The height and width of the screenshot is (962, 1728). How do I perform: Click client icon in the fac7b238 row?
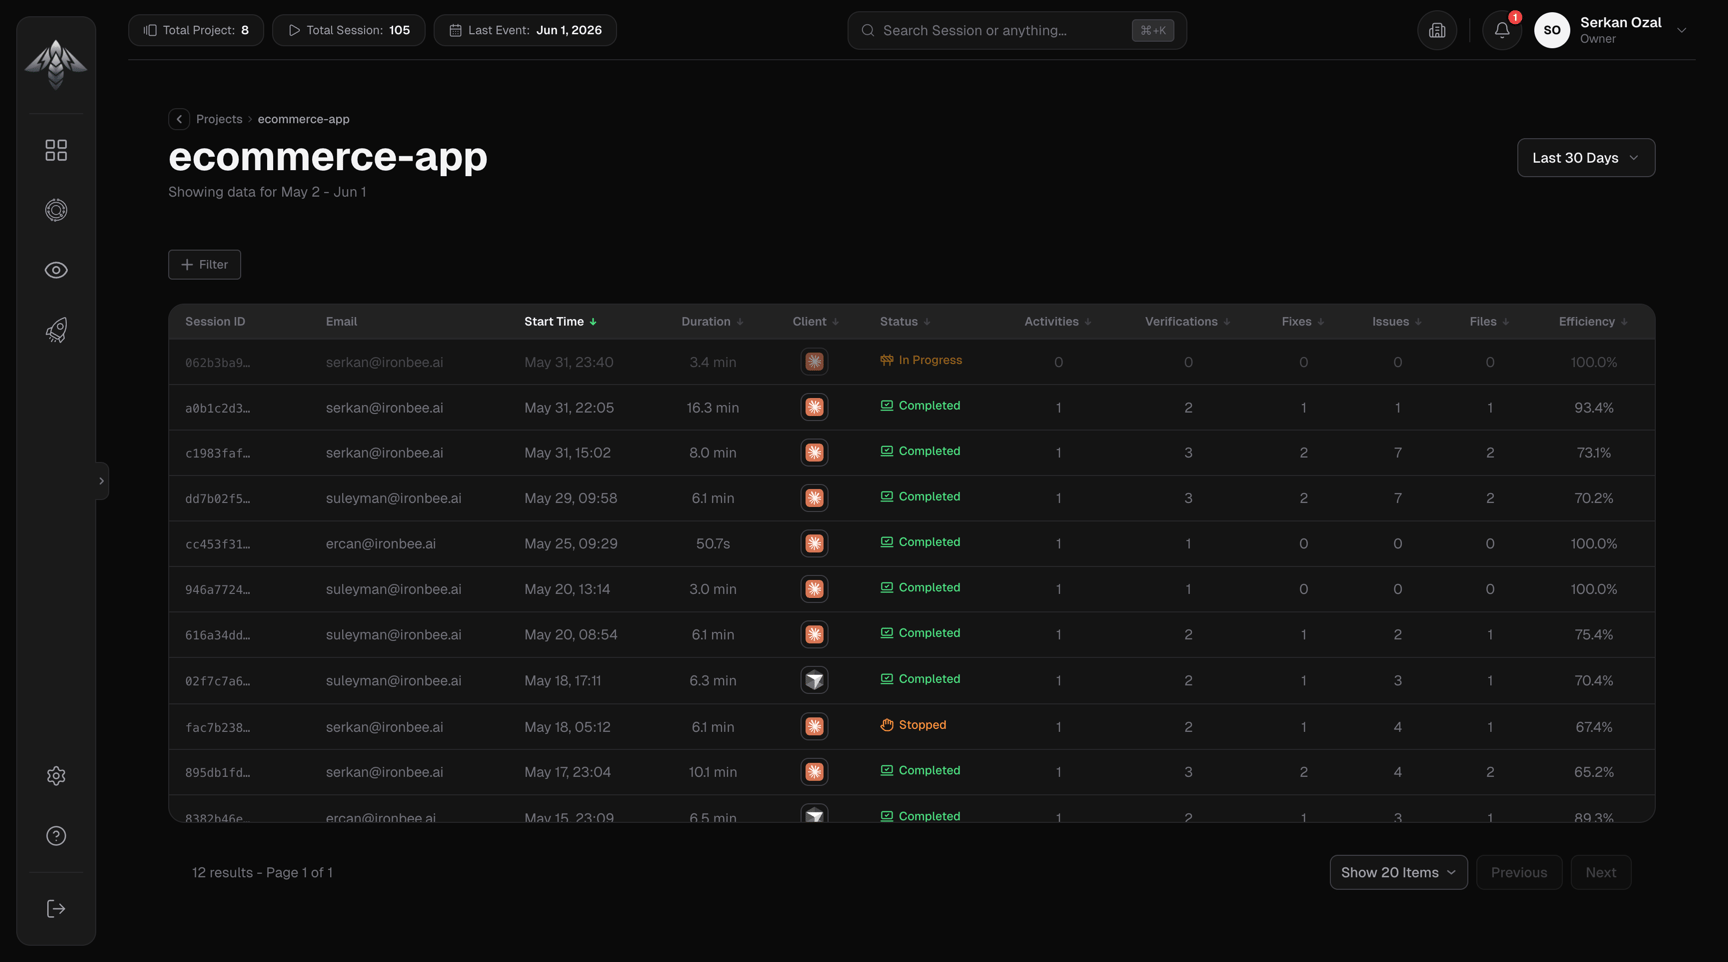point(814,726)
